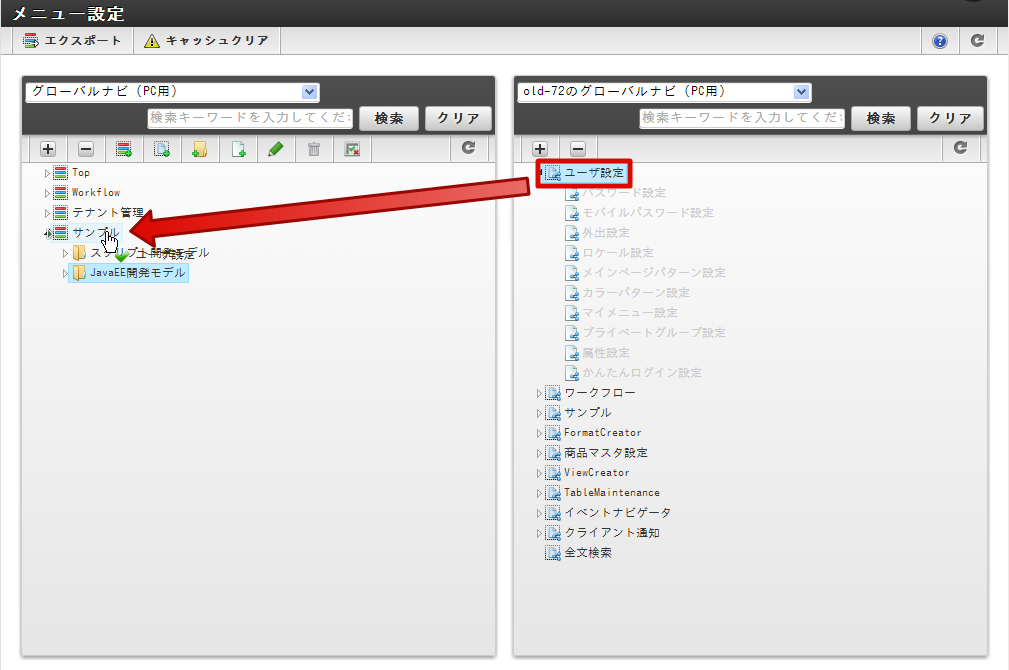Image resolution: width=1009 pixels, height=670 pixels.
Task: Expand the TableMaintenance node
Action: (539, 494)
